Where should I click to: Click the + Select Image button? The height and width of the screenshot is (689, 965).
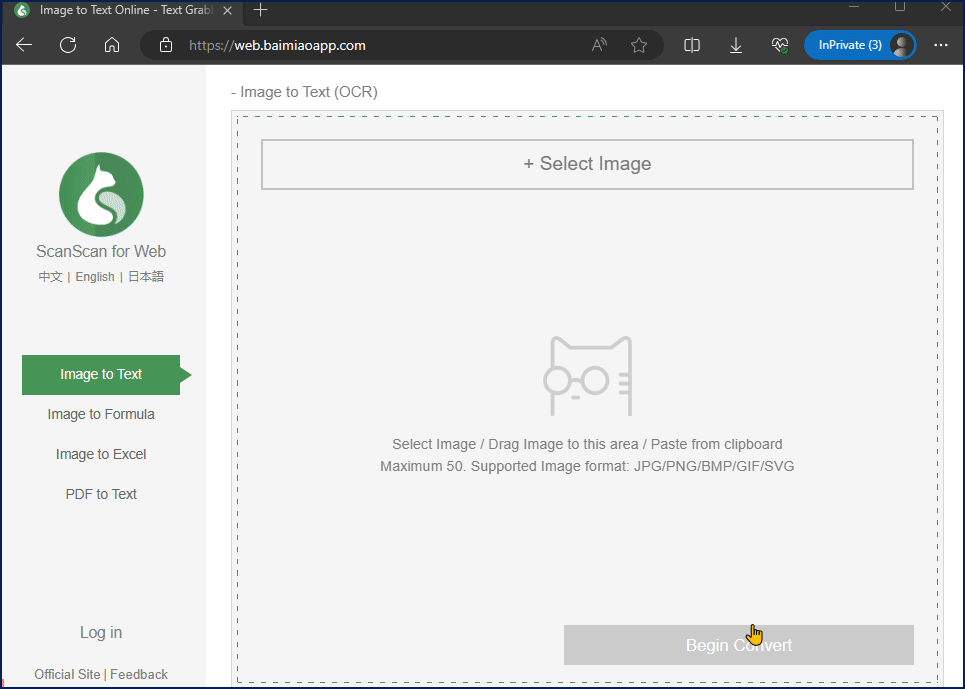pos(587,164)
